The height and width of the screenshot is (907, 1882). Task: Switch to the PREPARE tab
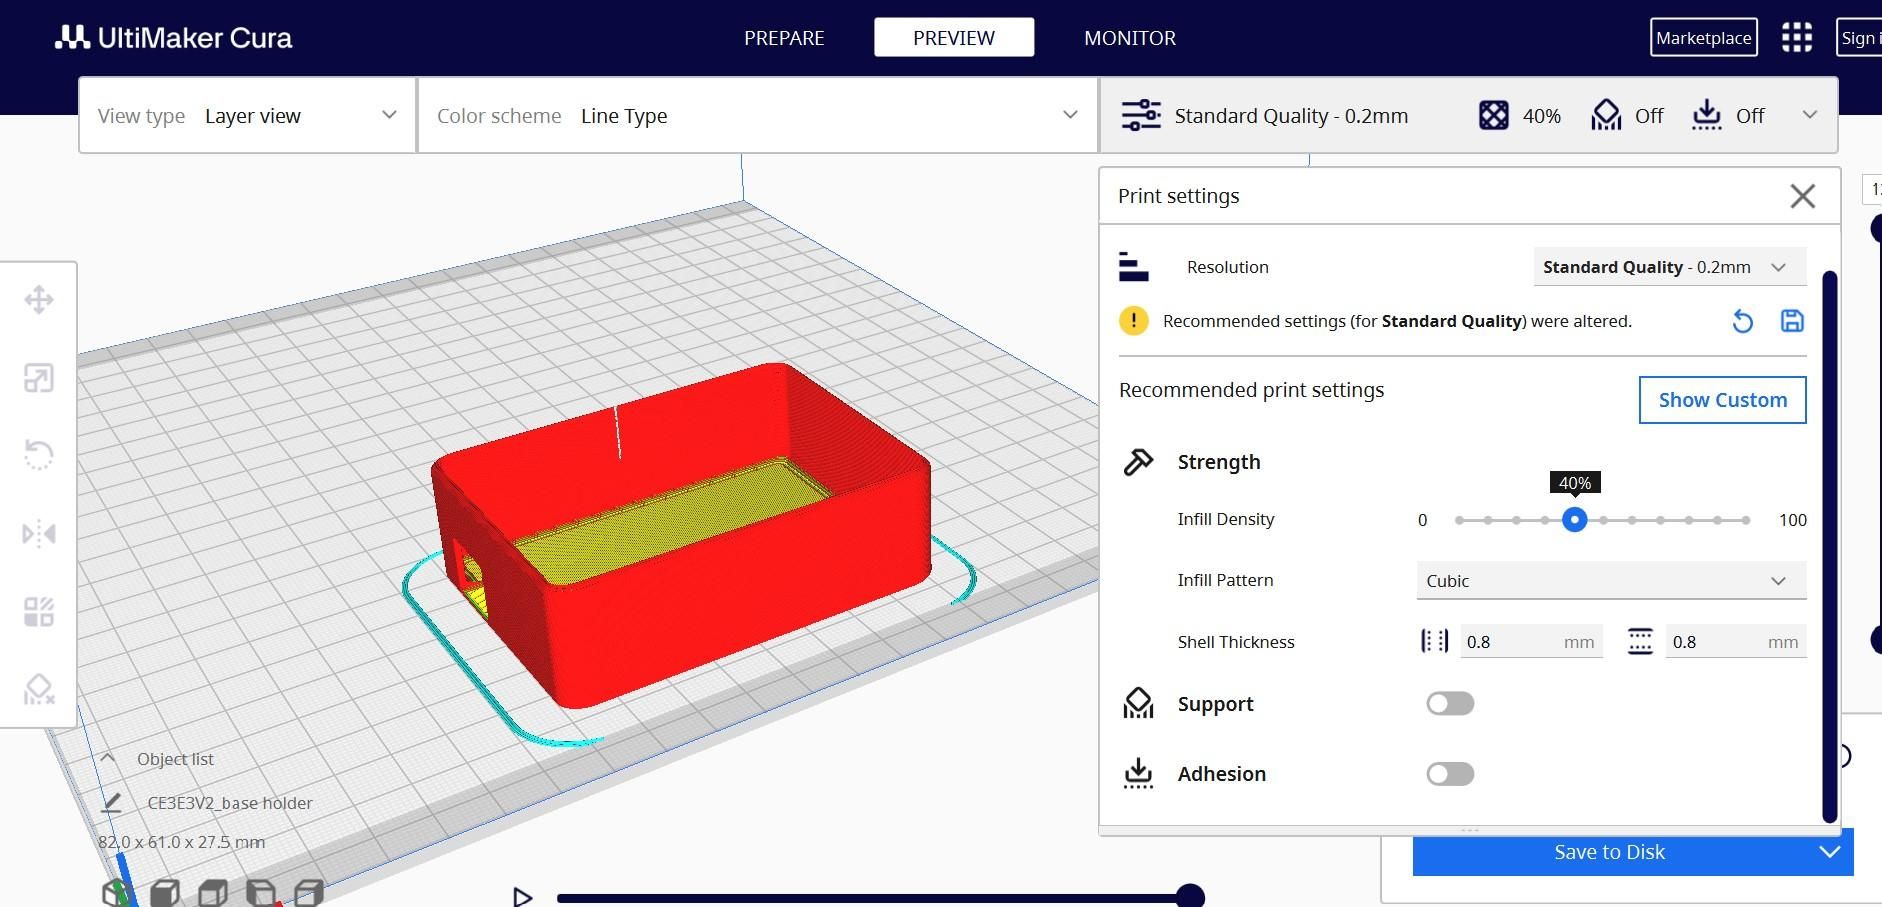784,38
